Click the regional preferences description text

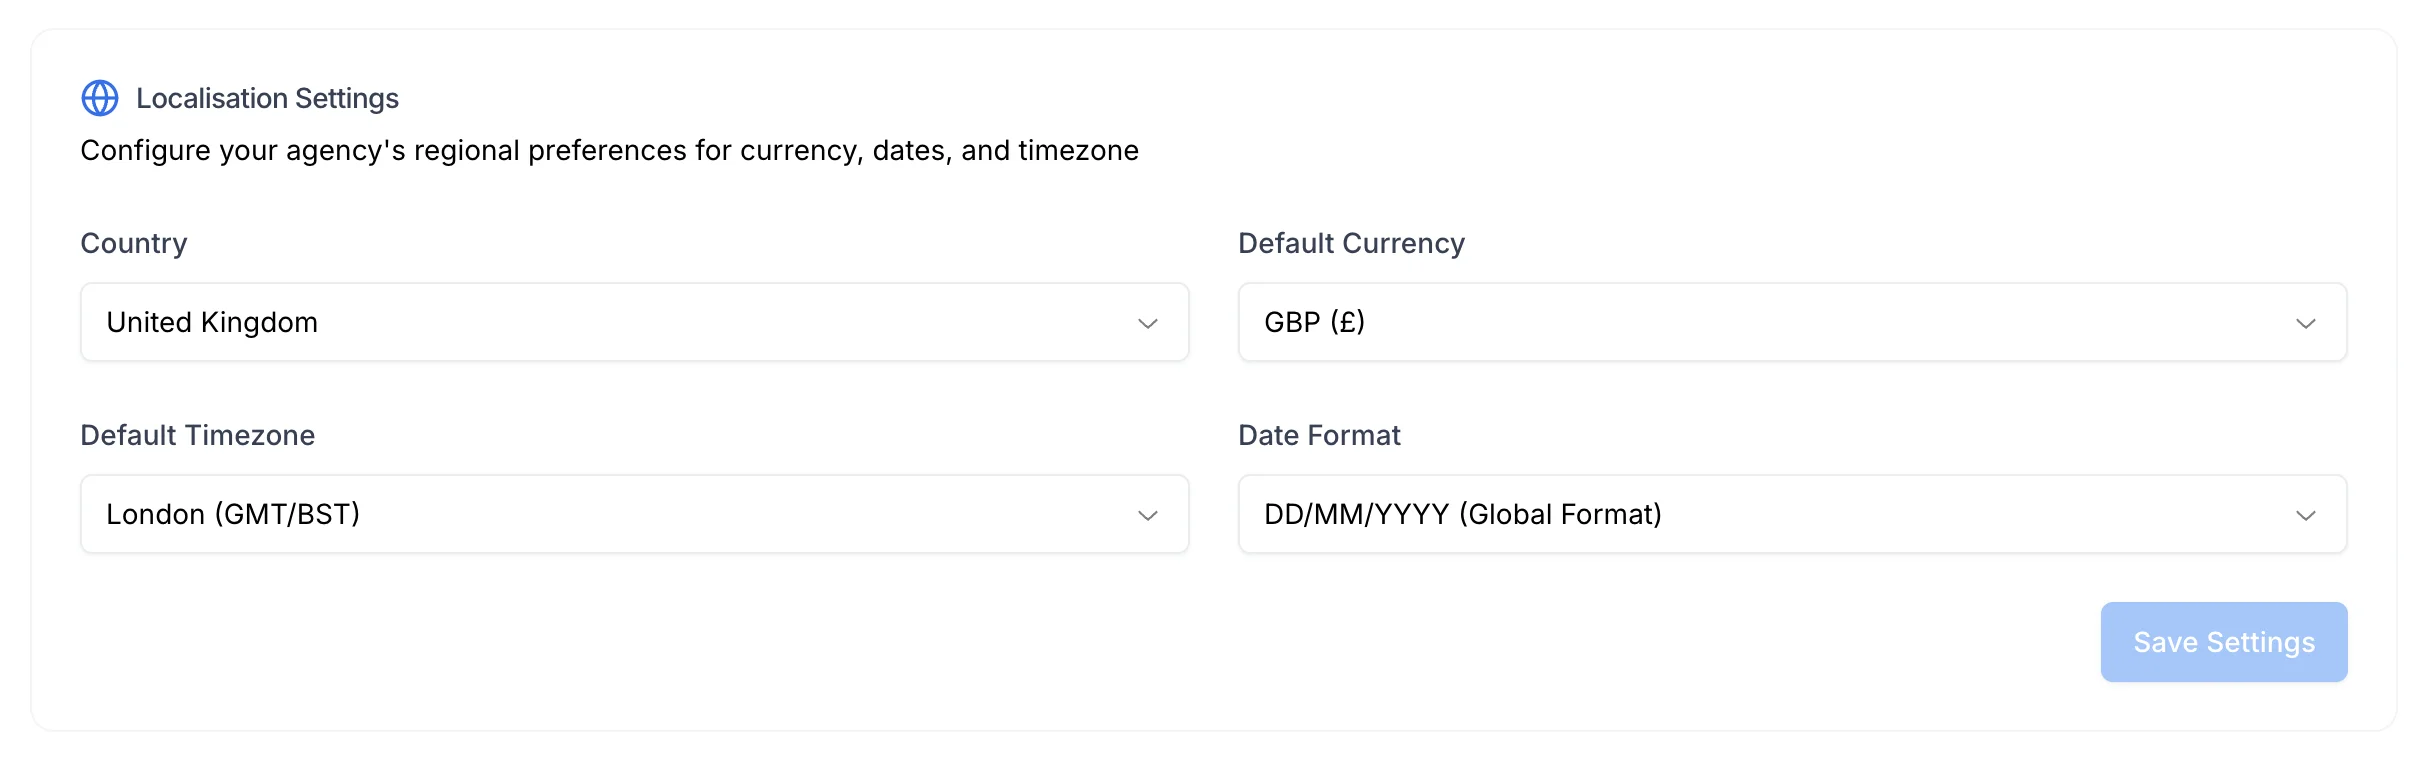(609, 151)
